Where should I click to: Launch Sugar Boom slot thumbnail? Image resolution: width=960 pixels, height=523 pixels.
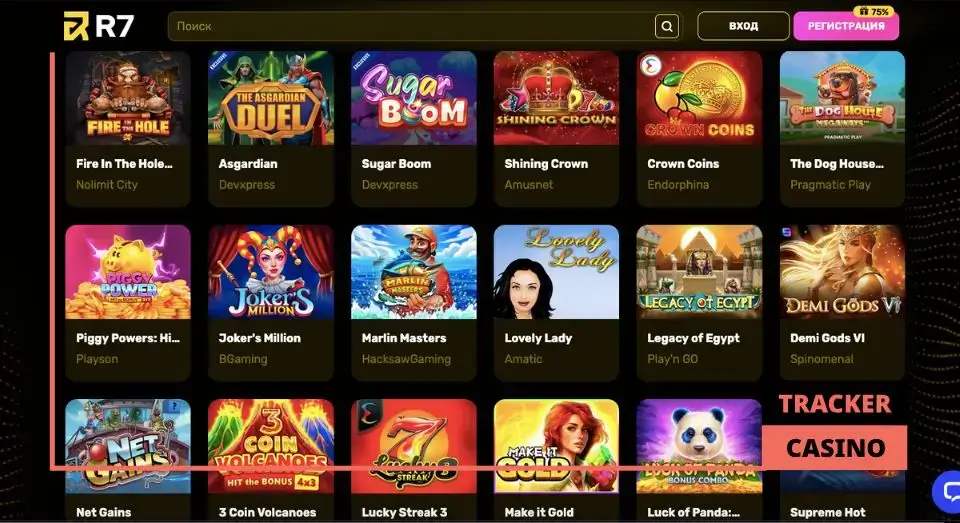point(414,98)
